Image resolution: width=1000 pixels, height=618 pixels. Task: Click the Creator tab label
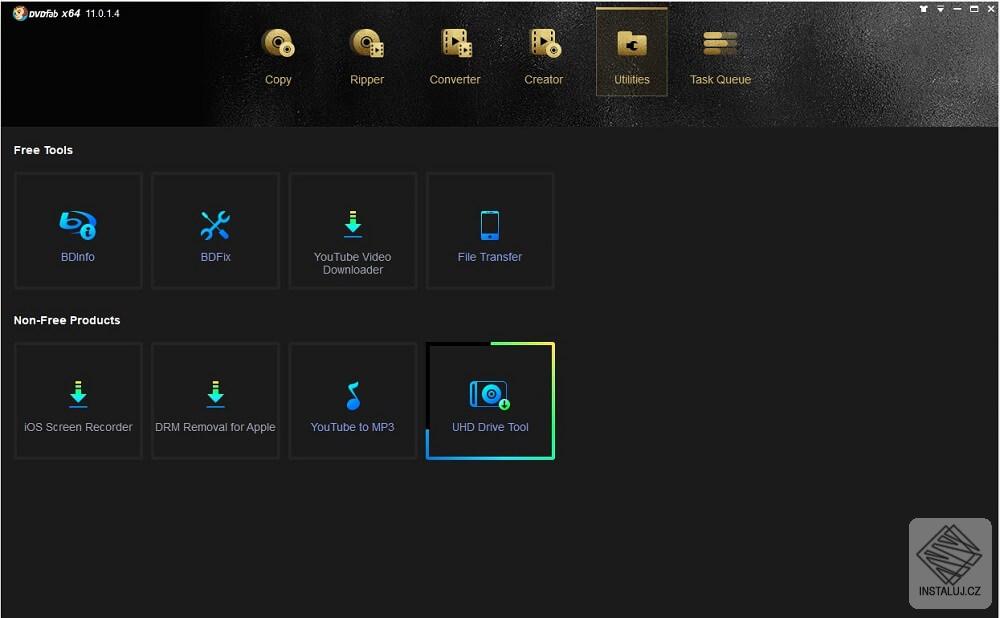click(543, 80)
